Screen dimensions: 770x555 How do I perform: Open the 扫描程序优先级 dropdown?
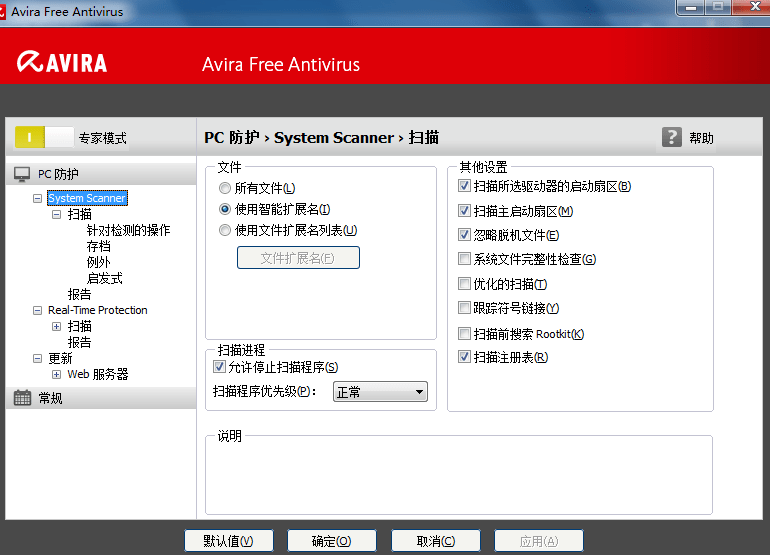pyautogui.click(x=380, y=392)
